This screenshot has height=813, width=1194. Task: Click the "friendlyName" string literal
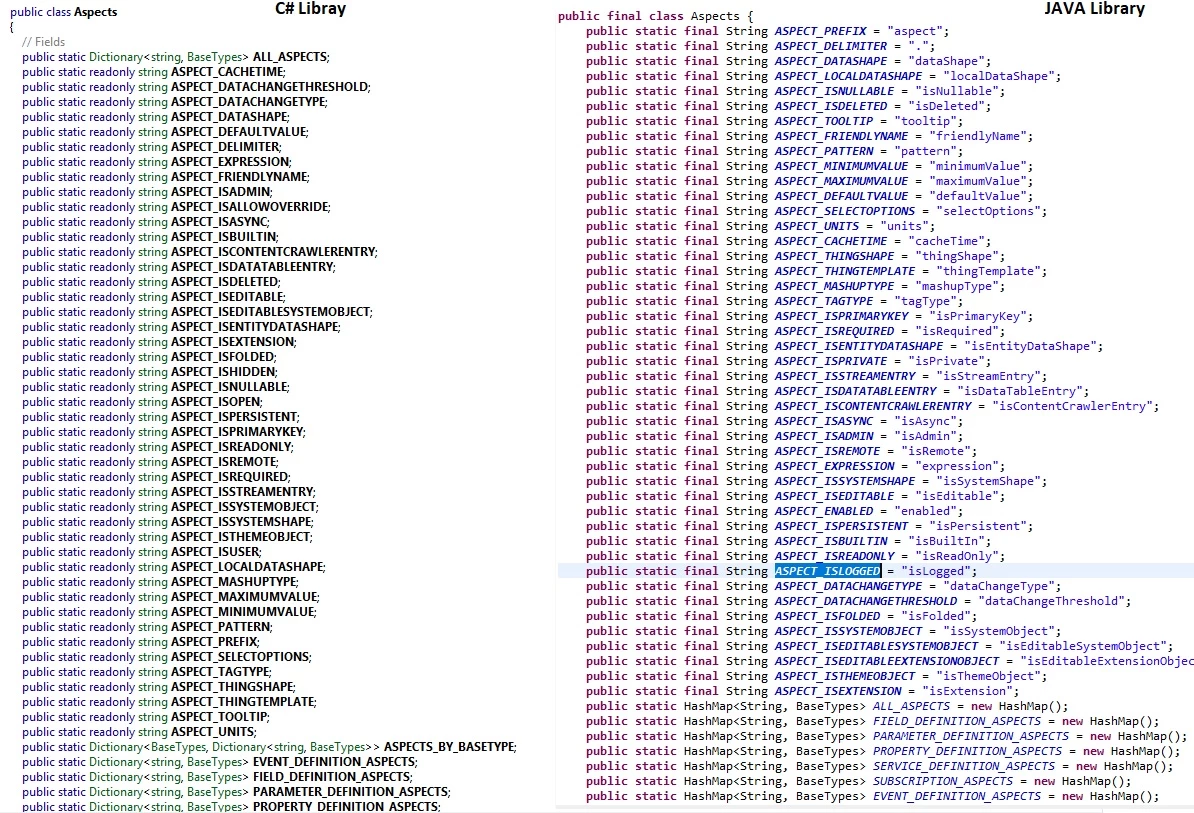[x=977, y=136]
